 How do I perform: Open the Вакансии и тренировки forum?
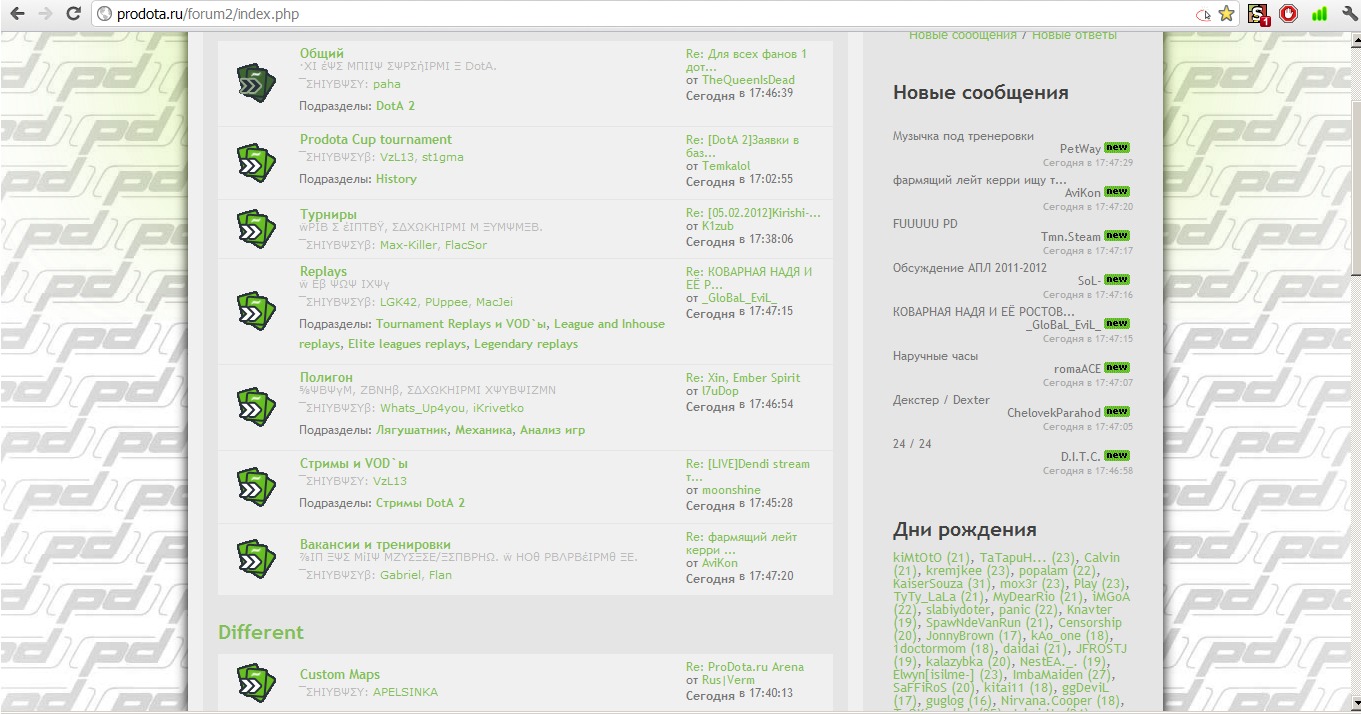(x=375, y=544)
